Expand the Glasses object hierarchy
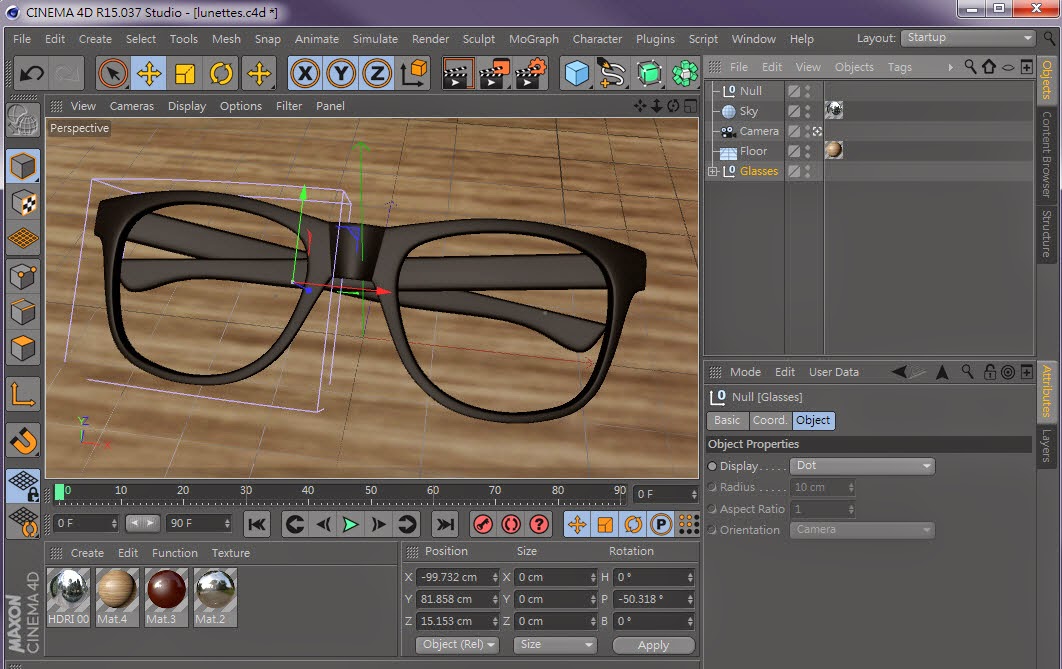Viewport: 1062px width, 669px height. (x=712, y=171)
